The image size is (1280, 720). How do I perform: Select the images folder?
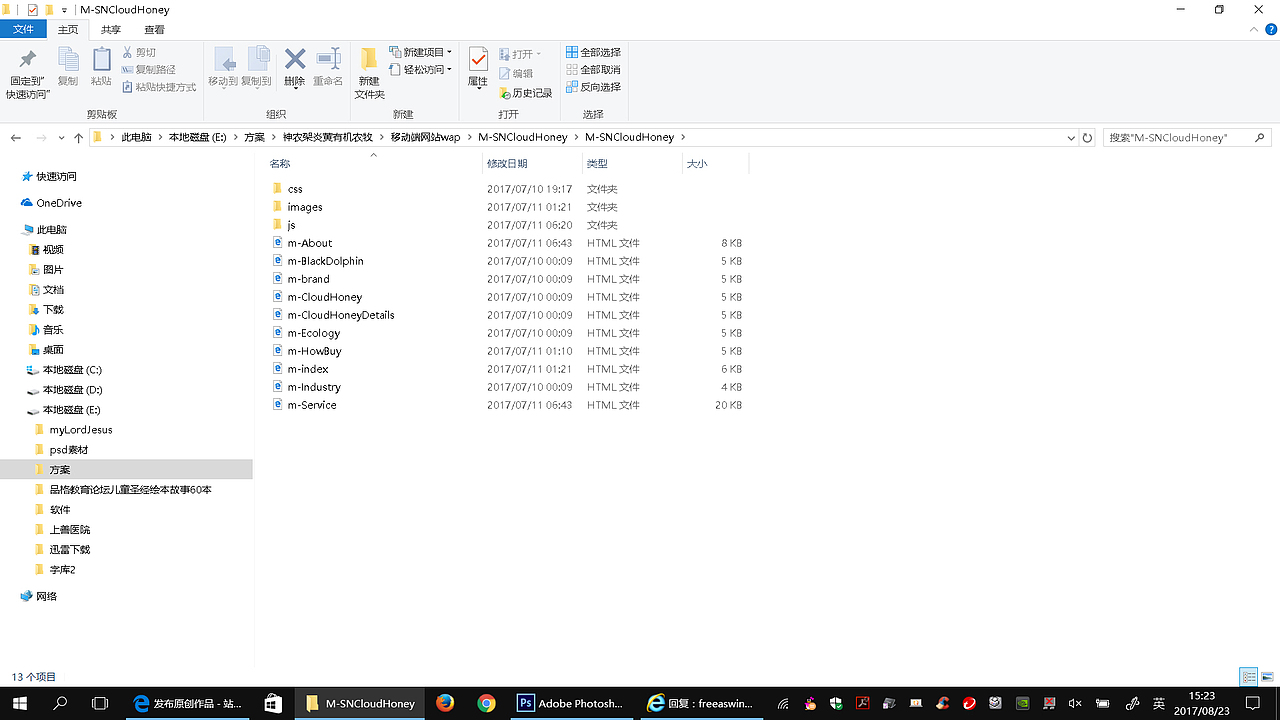click(305, 207)
